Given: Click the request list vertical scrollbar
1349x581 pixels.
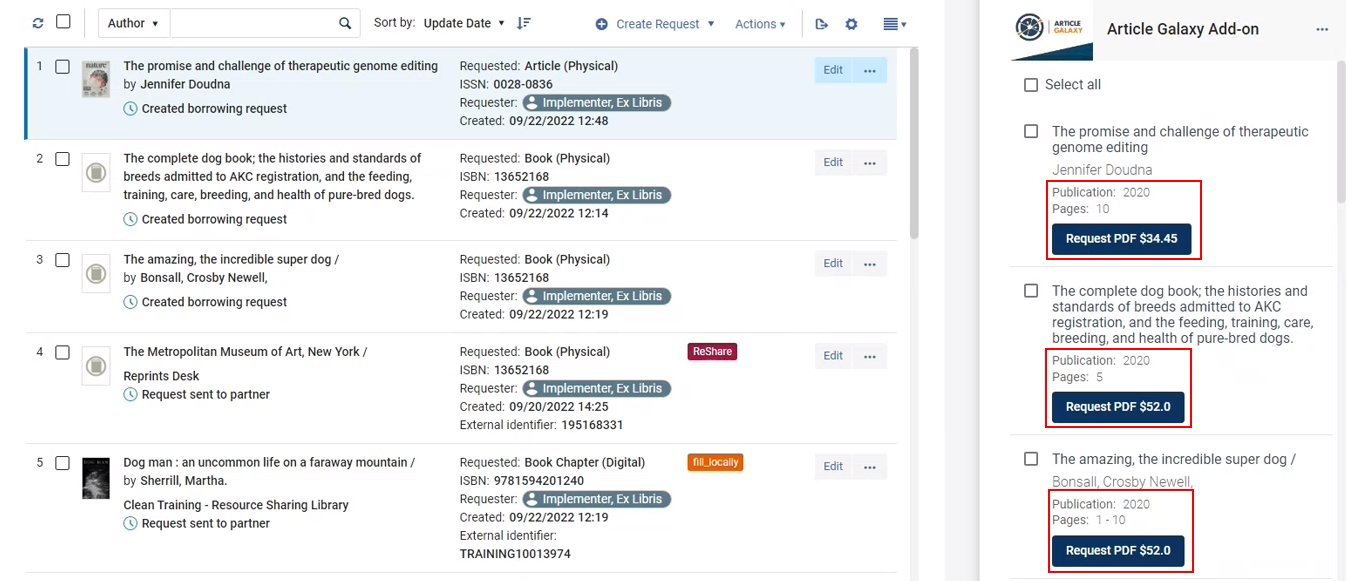Looking at the screenshot, I should click(914, 150).
